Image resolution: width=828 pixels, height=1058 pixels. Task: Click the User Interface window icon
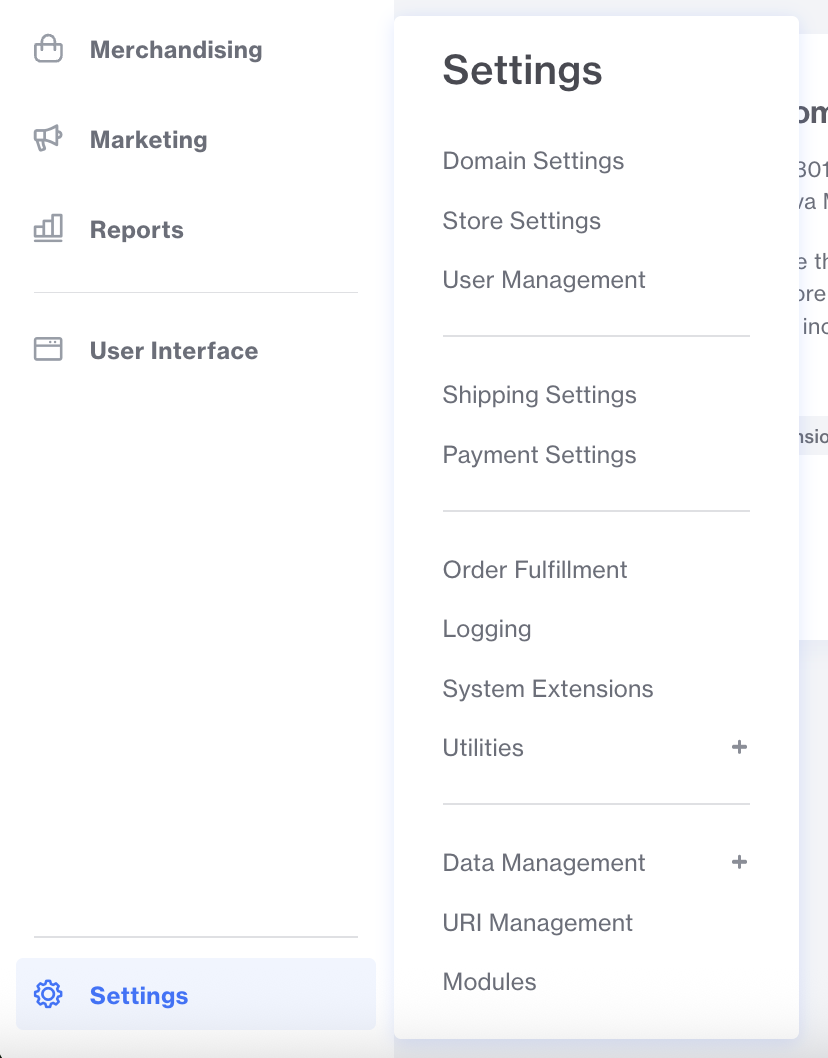click(49, 350)
